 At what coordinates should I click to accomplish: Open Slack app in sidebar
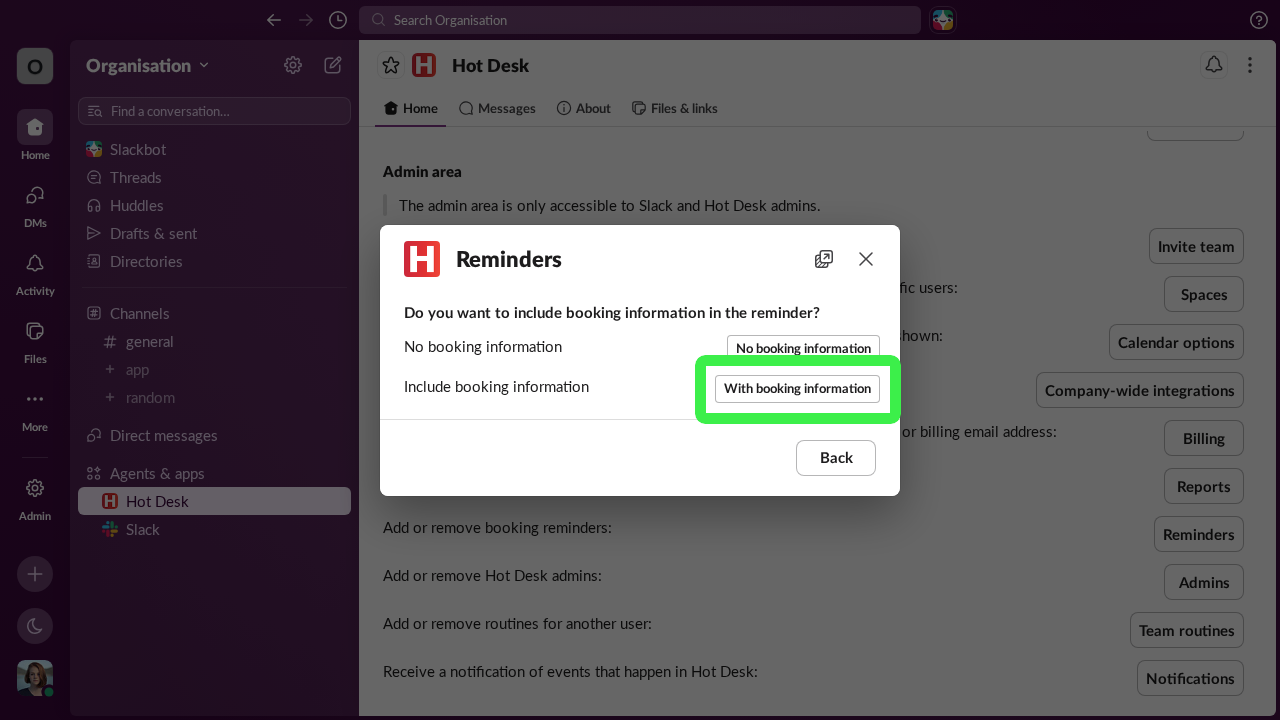[214, 529]
